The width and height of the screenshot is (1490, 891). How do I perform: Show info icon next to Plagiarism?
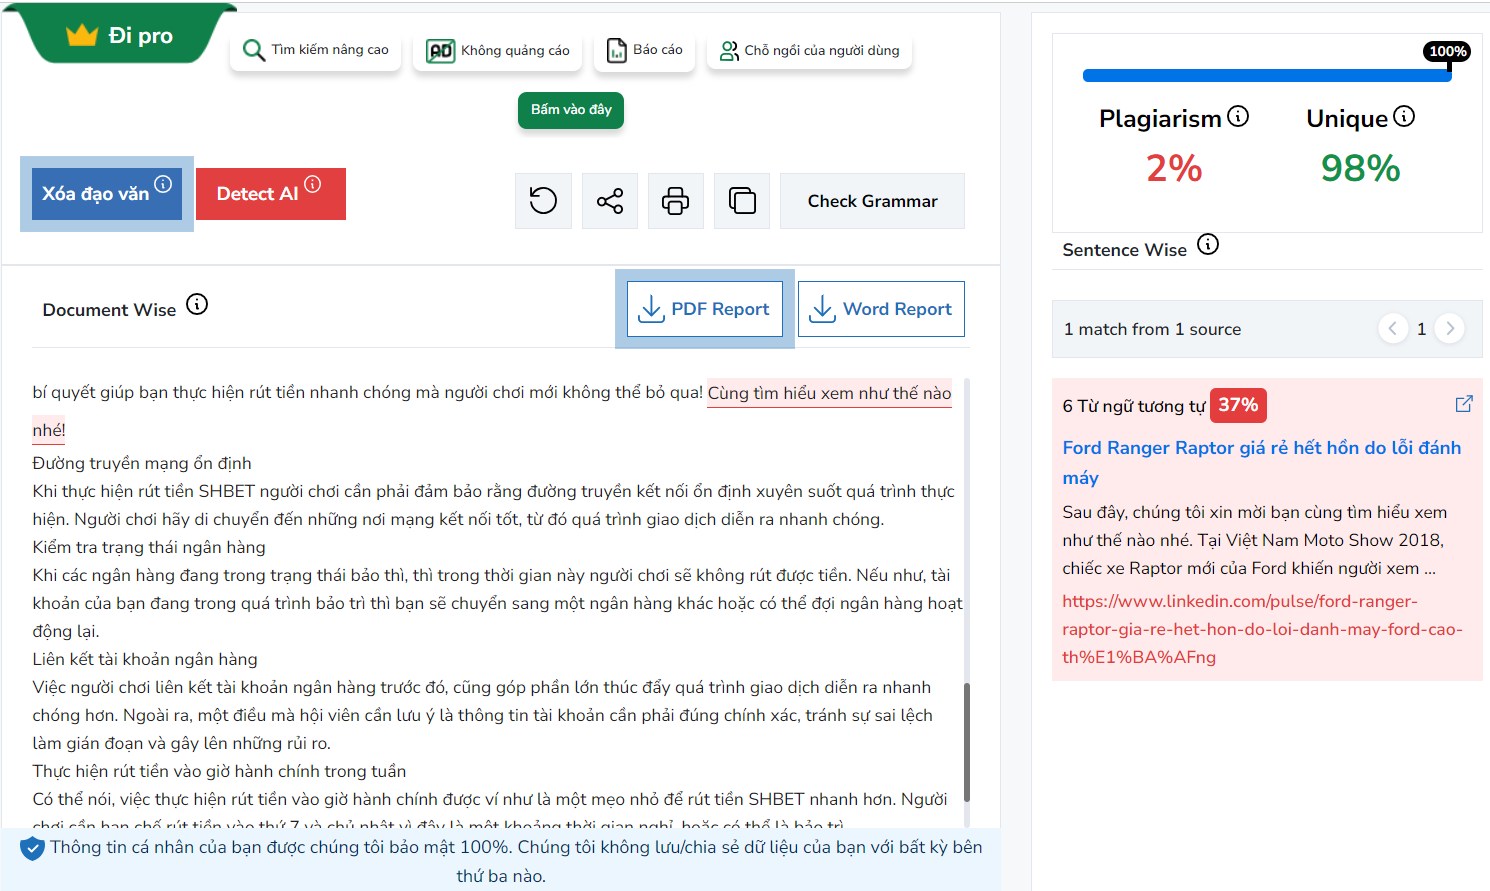tap(1238, 117)
